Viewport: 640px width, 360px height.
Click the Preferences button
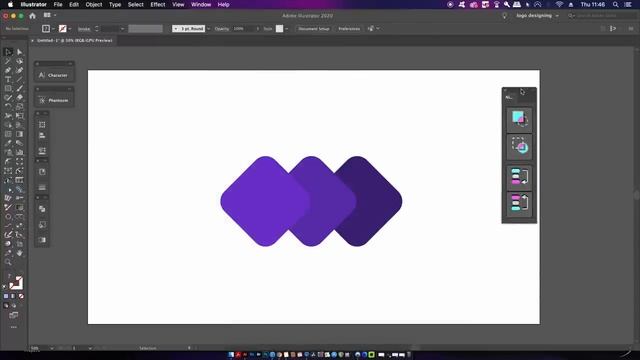[349, 29]
